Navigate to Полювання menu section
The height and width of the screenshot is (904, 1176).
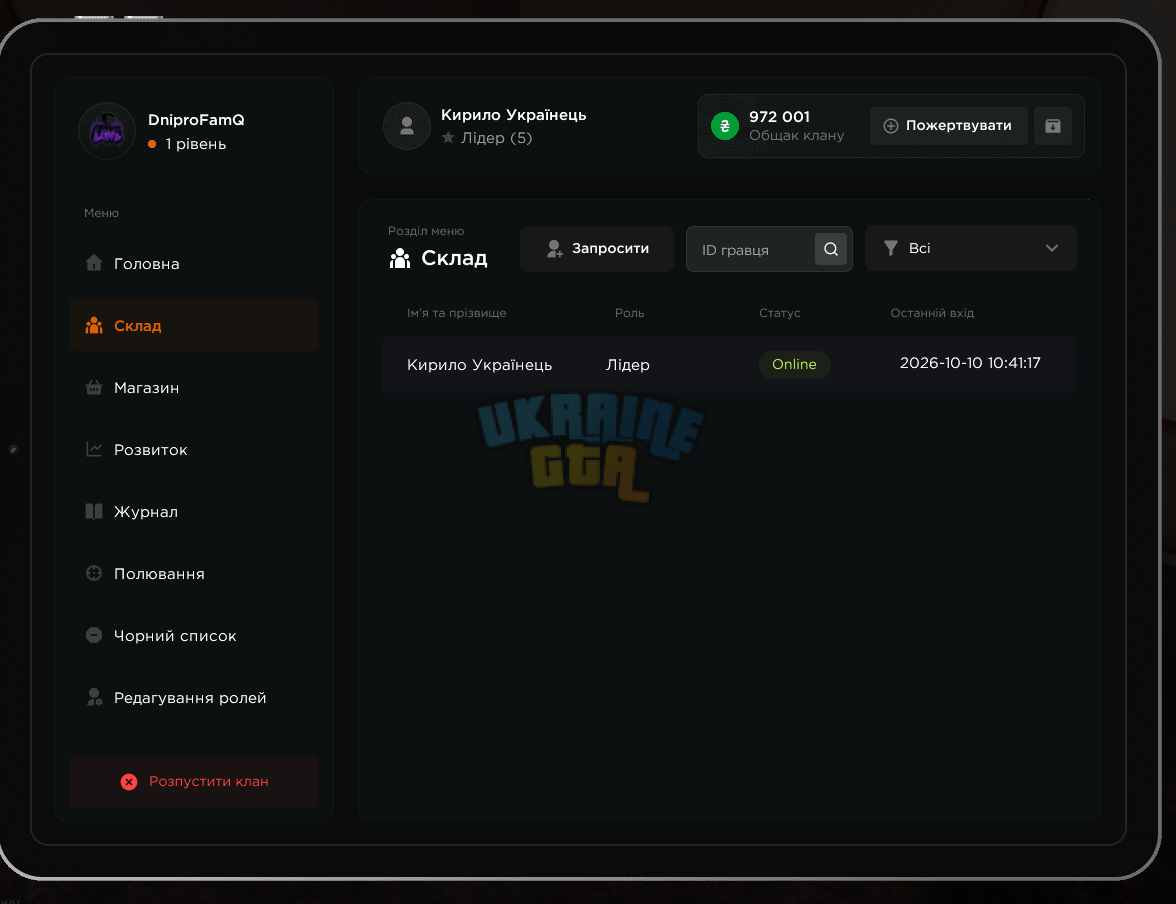click(194, 573)
